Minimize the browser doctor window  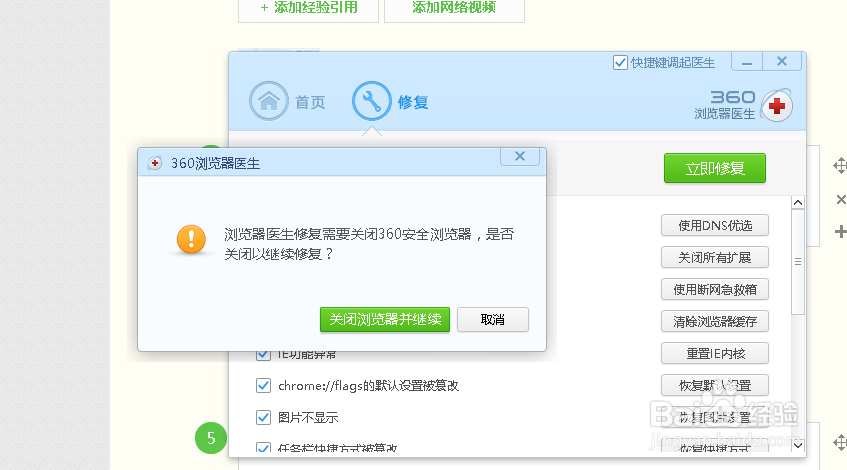pos(747,62)
